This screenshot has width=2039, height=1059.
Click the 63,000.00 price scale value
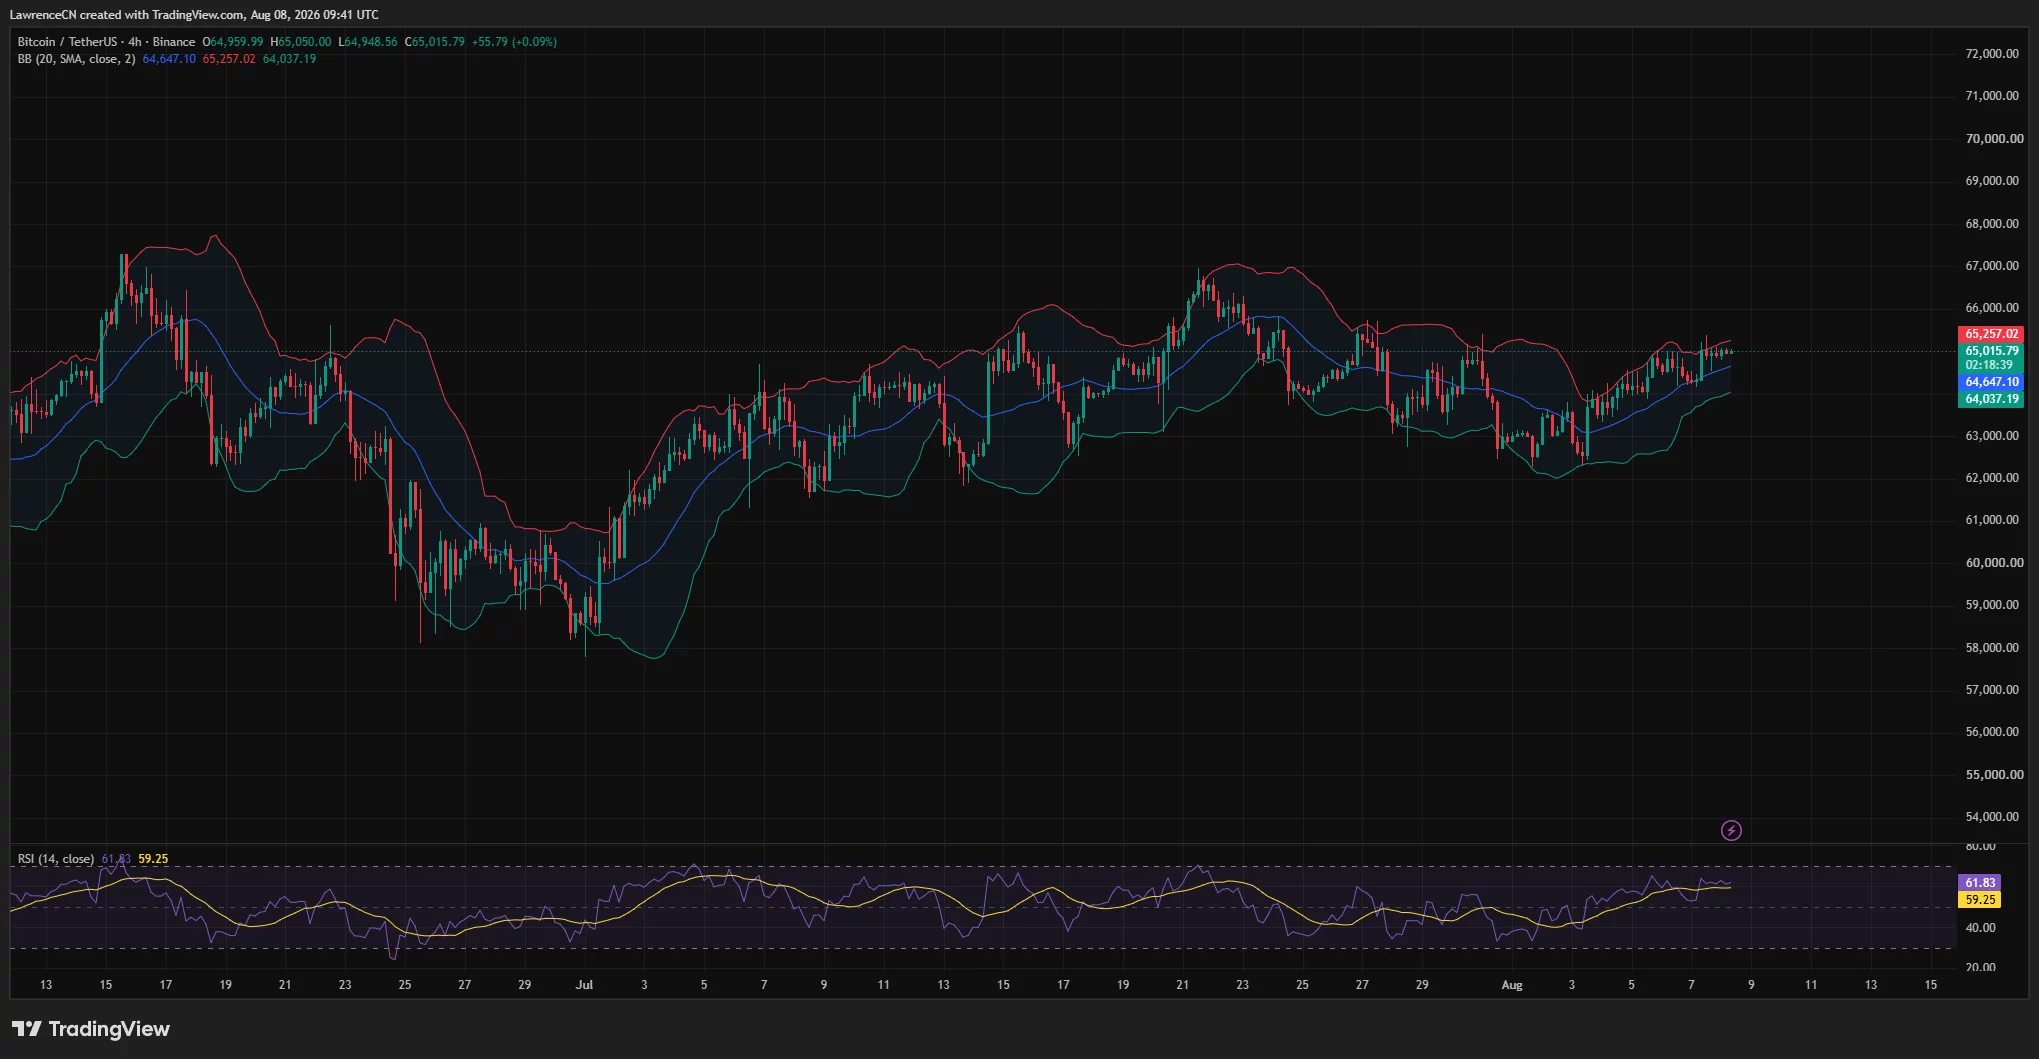point(1992,436)
